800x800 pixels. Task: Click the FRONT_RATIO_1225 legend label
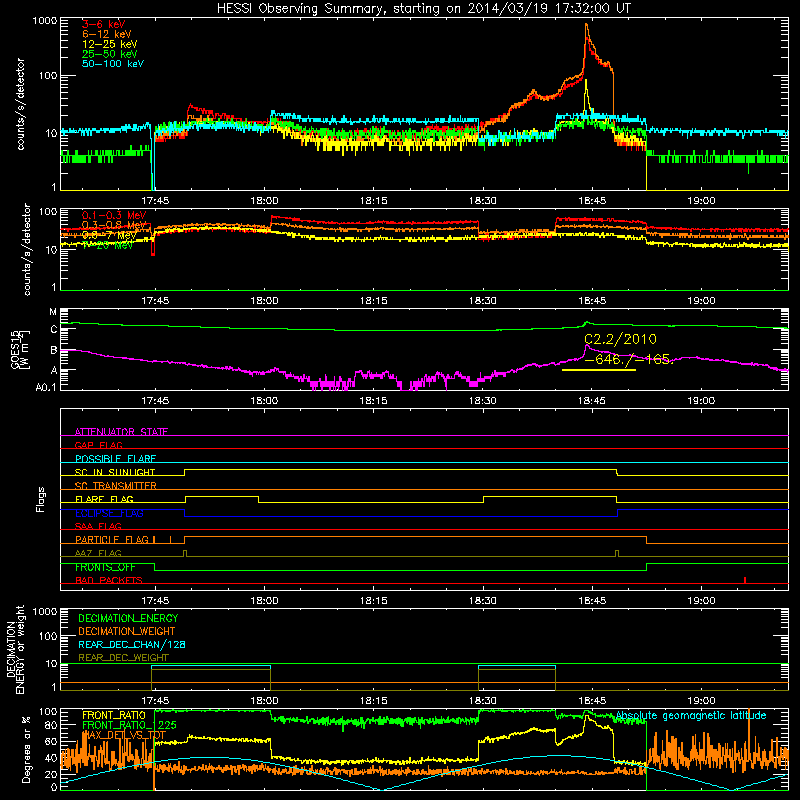[130, 725]
